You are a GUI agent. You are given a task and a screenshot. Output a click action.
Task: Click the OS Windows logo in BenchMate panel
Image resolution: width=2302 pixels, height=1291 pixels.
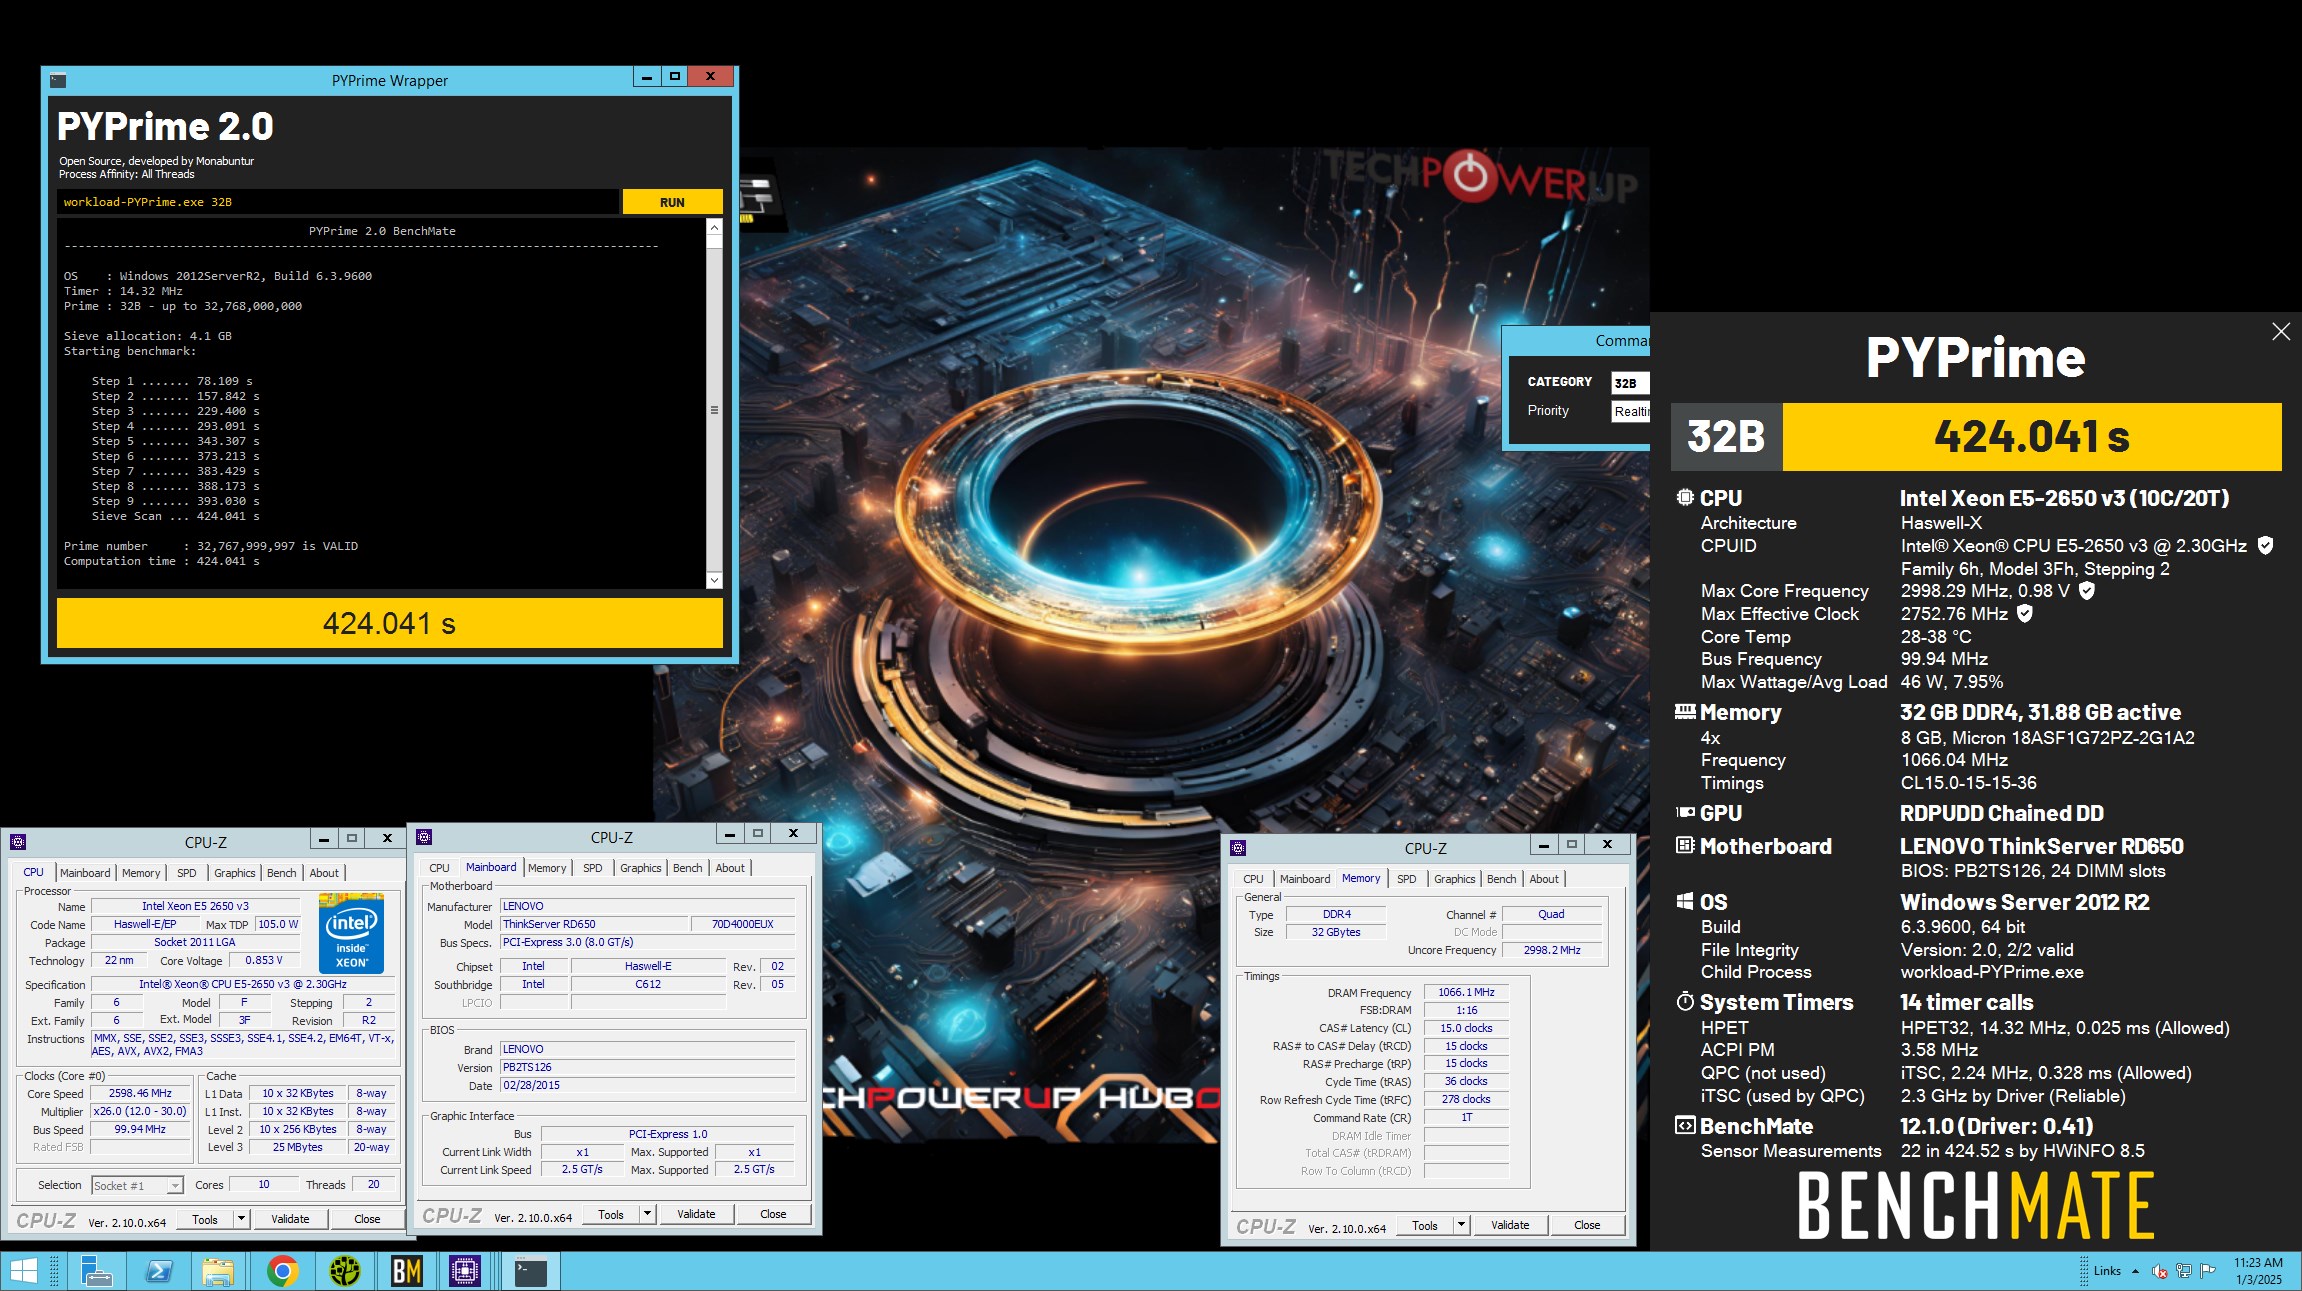pyautogui.click(x=1685, y=901)
